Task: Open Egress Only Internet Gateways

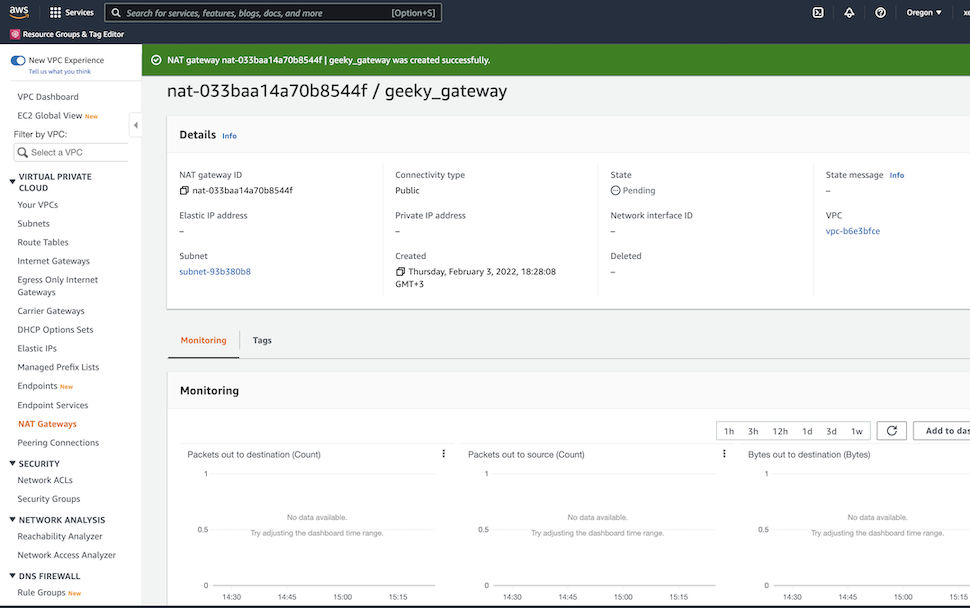Action: 58,286
